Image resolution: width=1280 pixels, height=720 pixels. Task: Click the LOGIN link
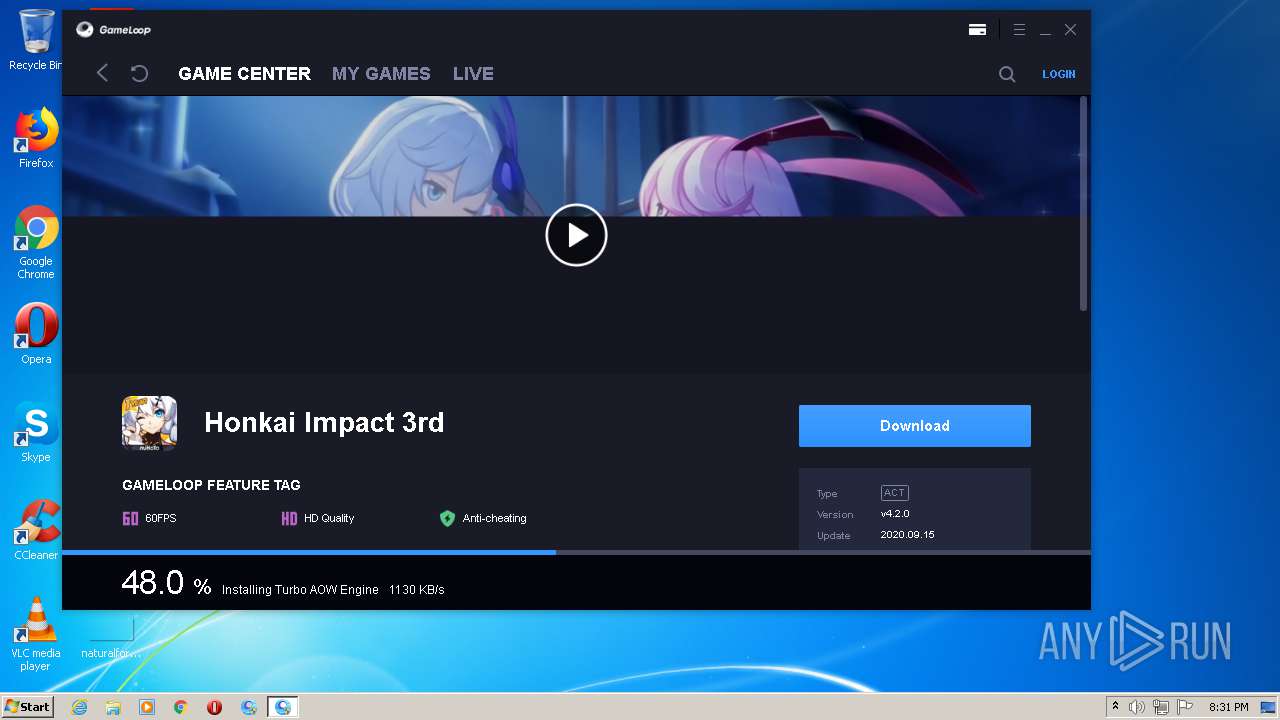click(1059, 74)
